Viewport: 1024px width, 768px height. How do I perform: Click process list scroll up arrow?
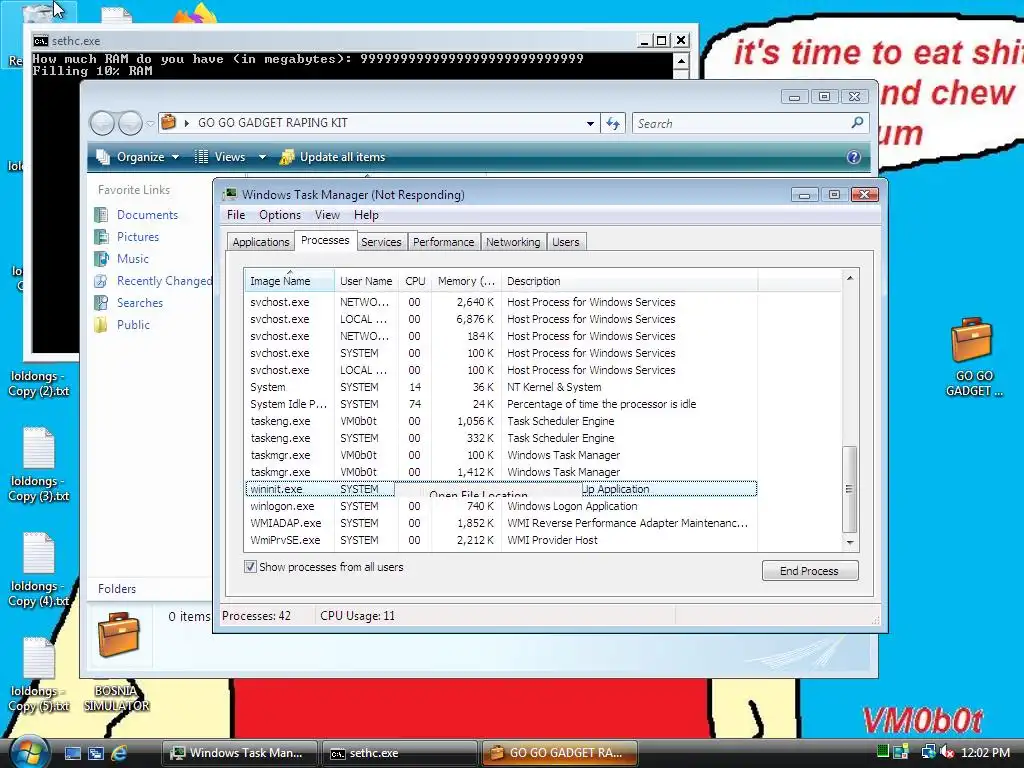[850, 278]
